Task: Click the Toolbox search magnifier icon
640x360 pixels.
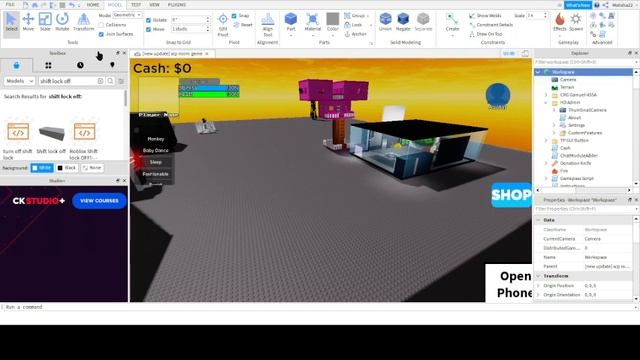Action: pos(110,81)
